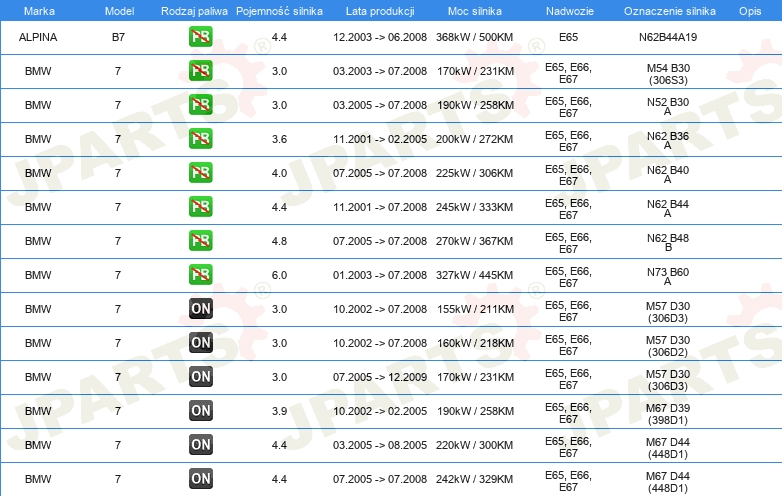The height and width of the screenshot is (496, 782).
Task: Select the ALPINA brand cell
Action: click(38, 37)
